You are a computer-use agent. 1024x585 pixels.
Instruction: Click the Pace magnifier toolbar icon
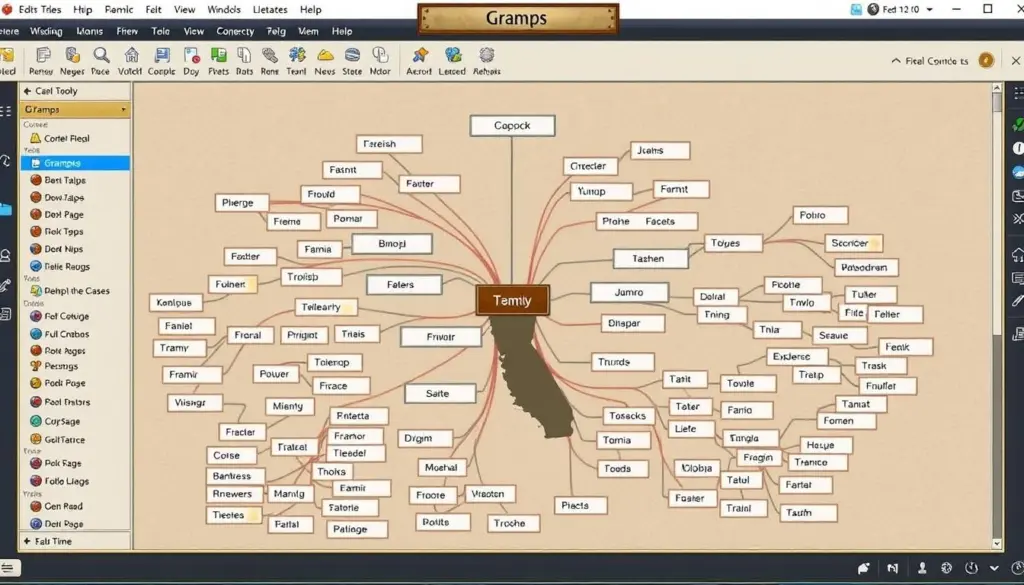tap(101, 55)
